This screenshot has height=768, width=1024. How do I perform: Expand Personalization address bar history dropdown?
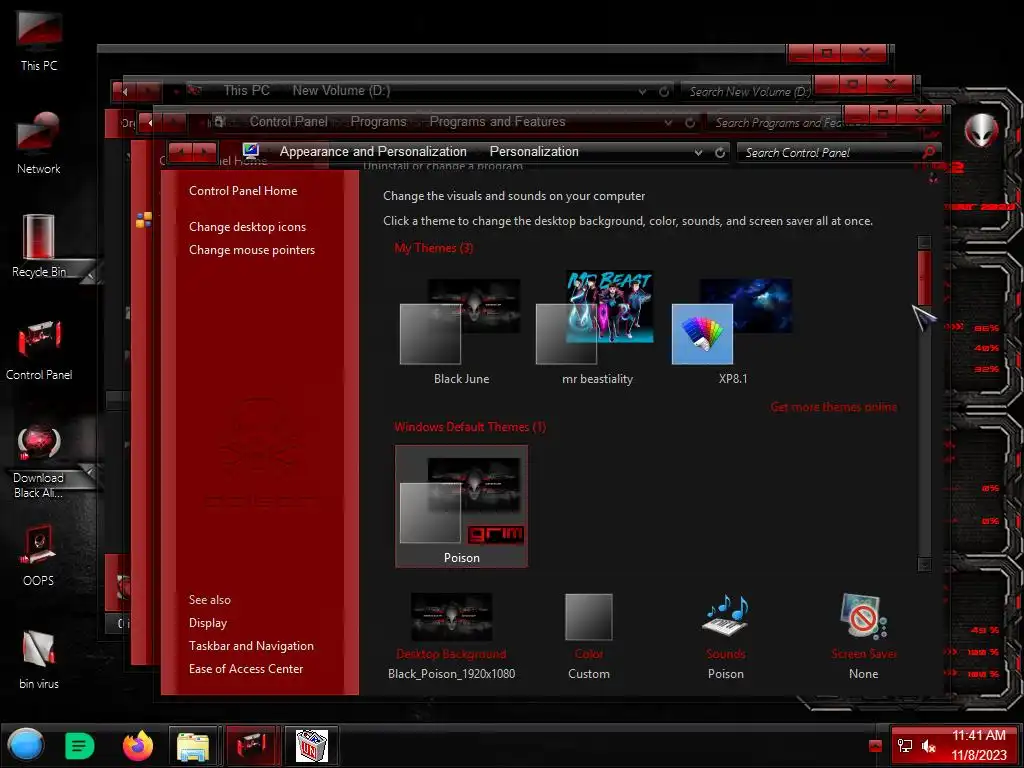699,152
